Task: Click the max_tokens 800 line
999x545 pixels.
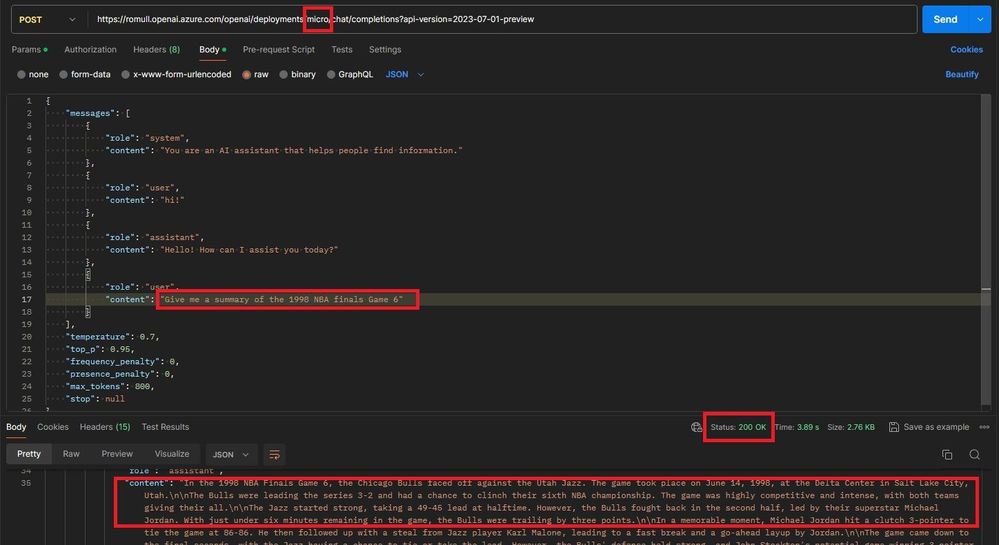Action: 110,386
